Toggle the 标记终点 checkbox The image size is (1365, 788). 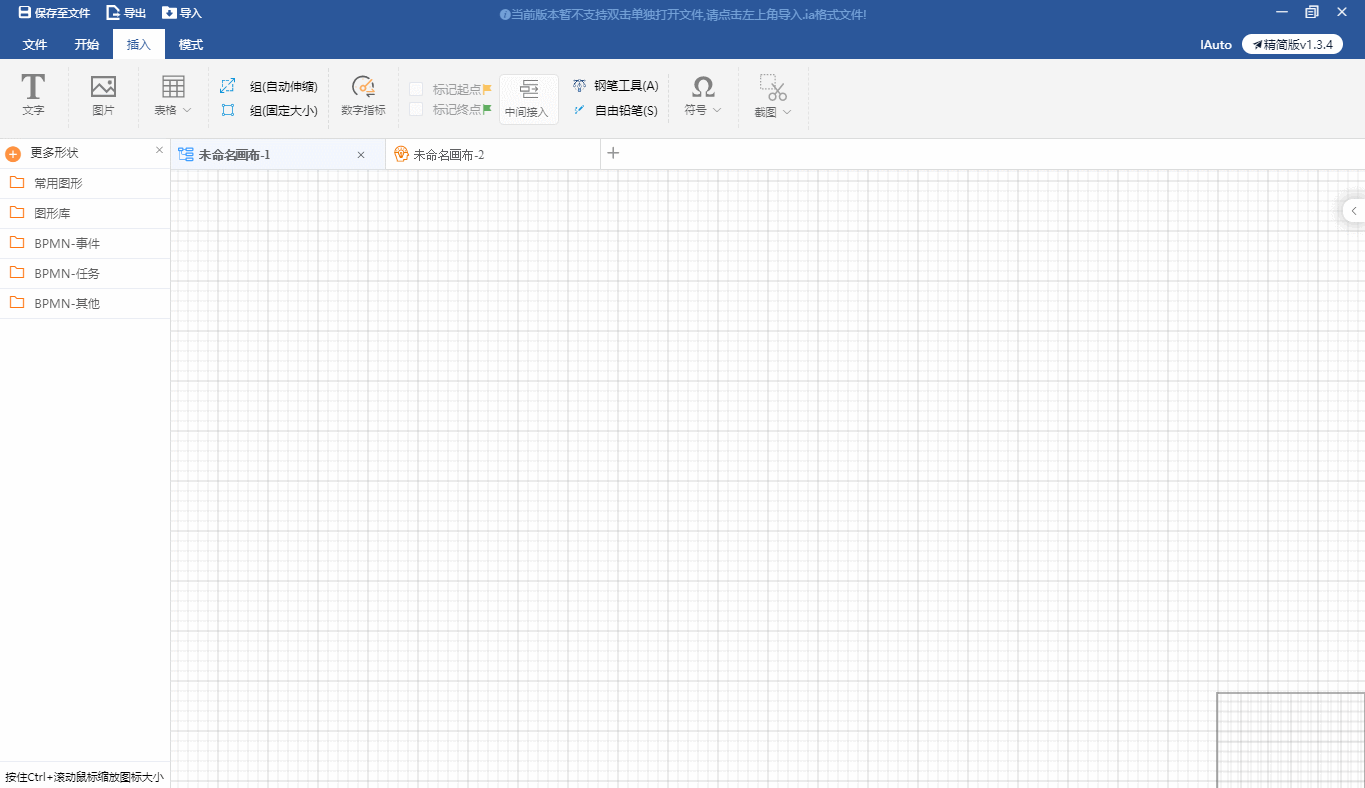click(416, 110)
